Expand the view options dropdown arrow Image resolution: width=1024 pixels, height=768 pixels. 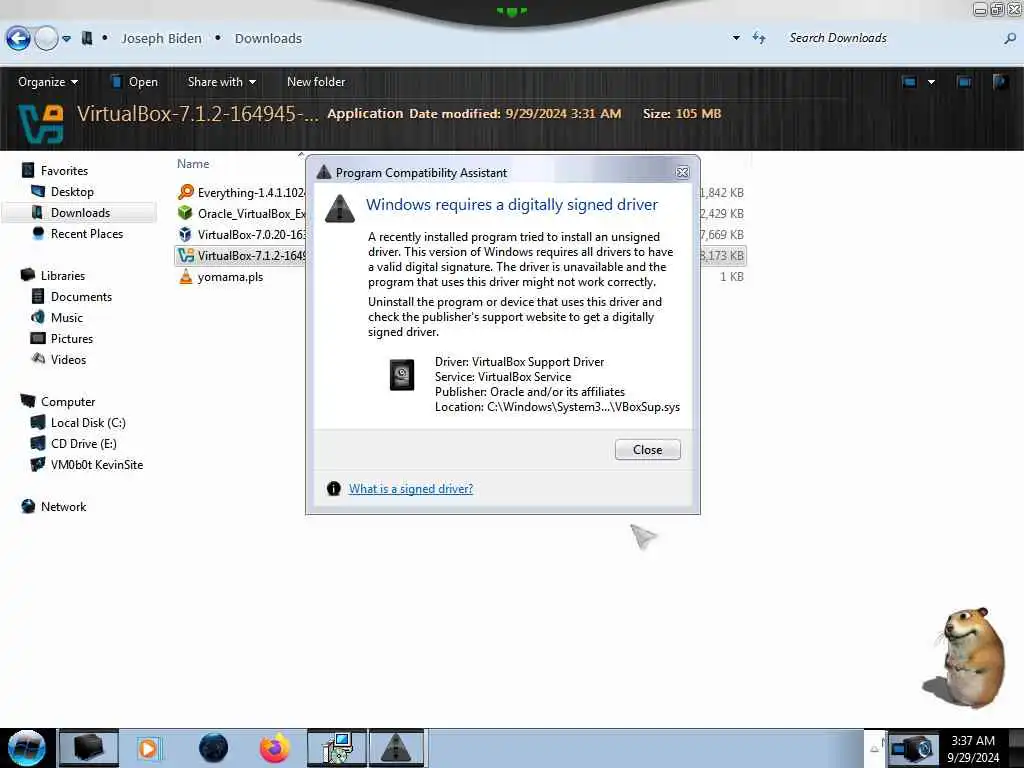[x=931, y=82]
